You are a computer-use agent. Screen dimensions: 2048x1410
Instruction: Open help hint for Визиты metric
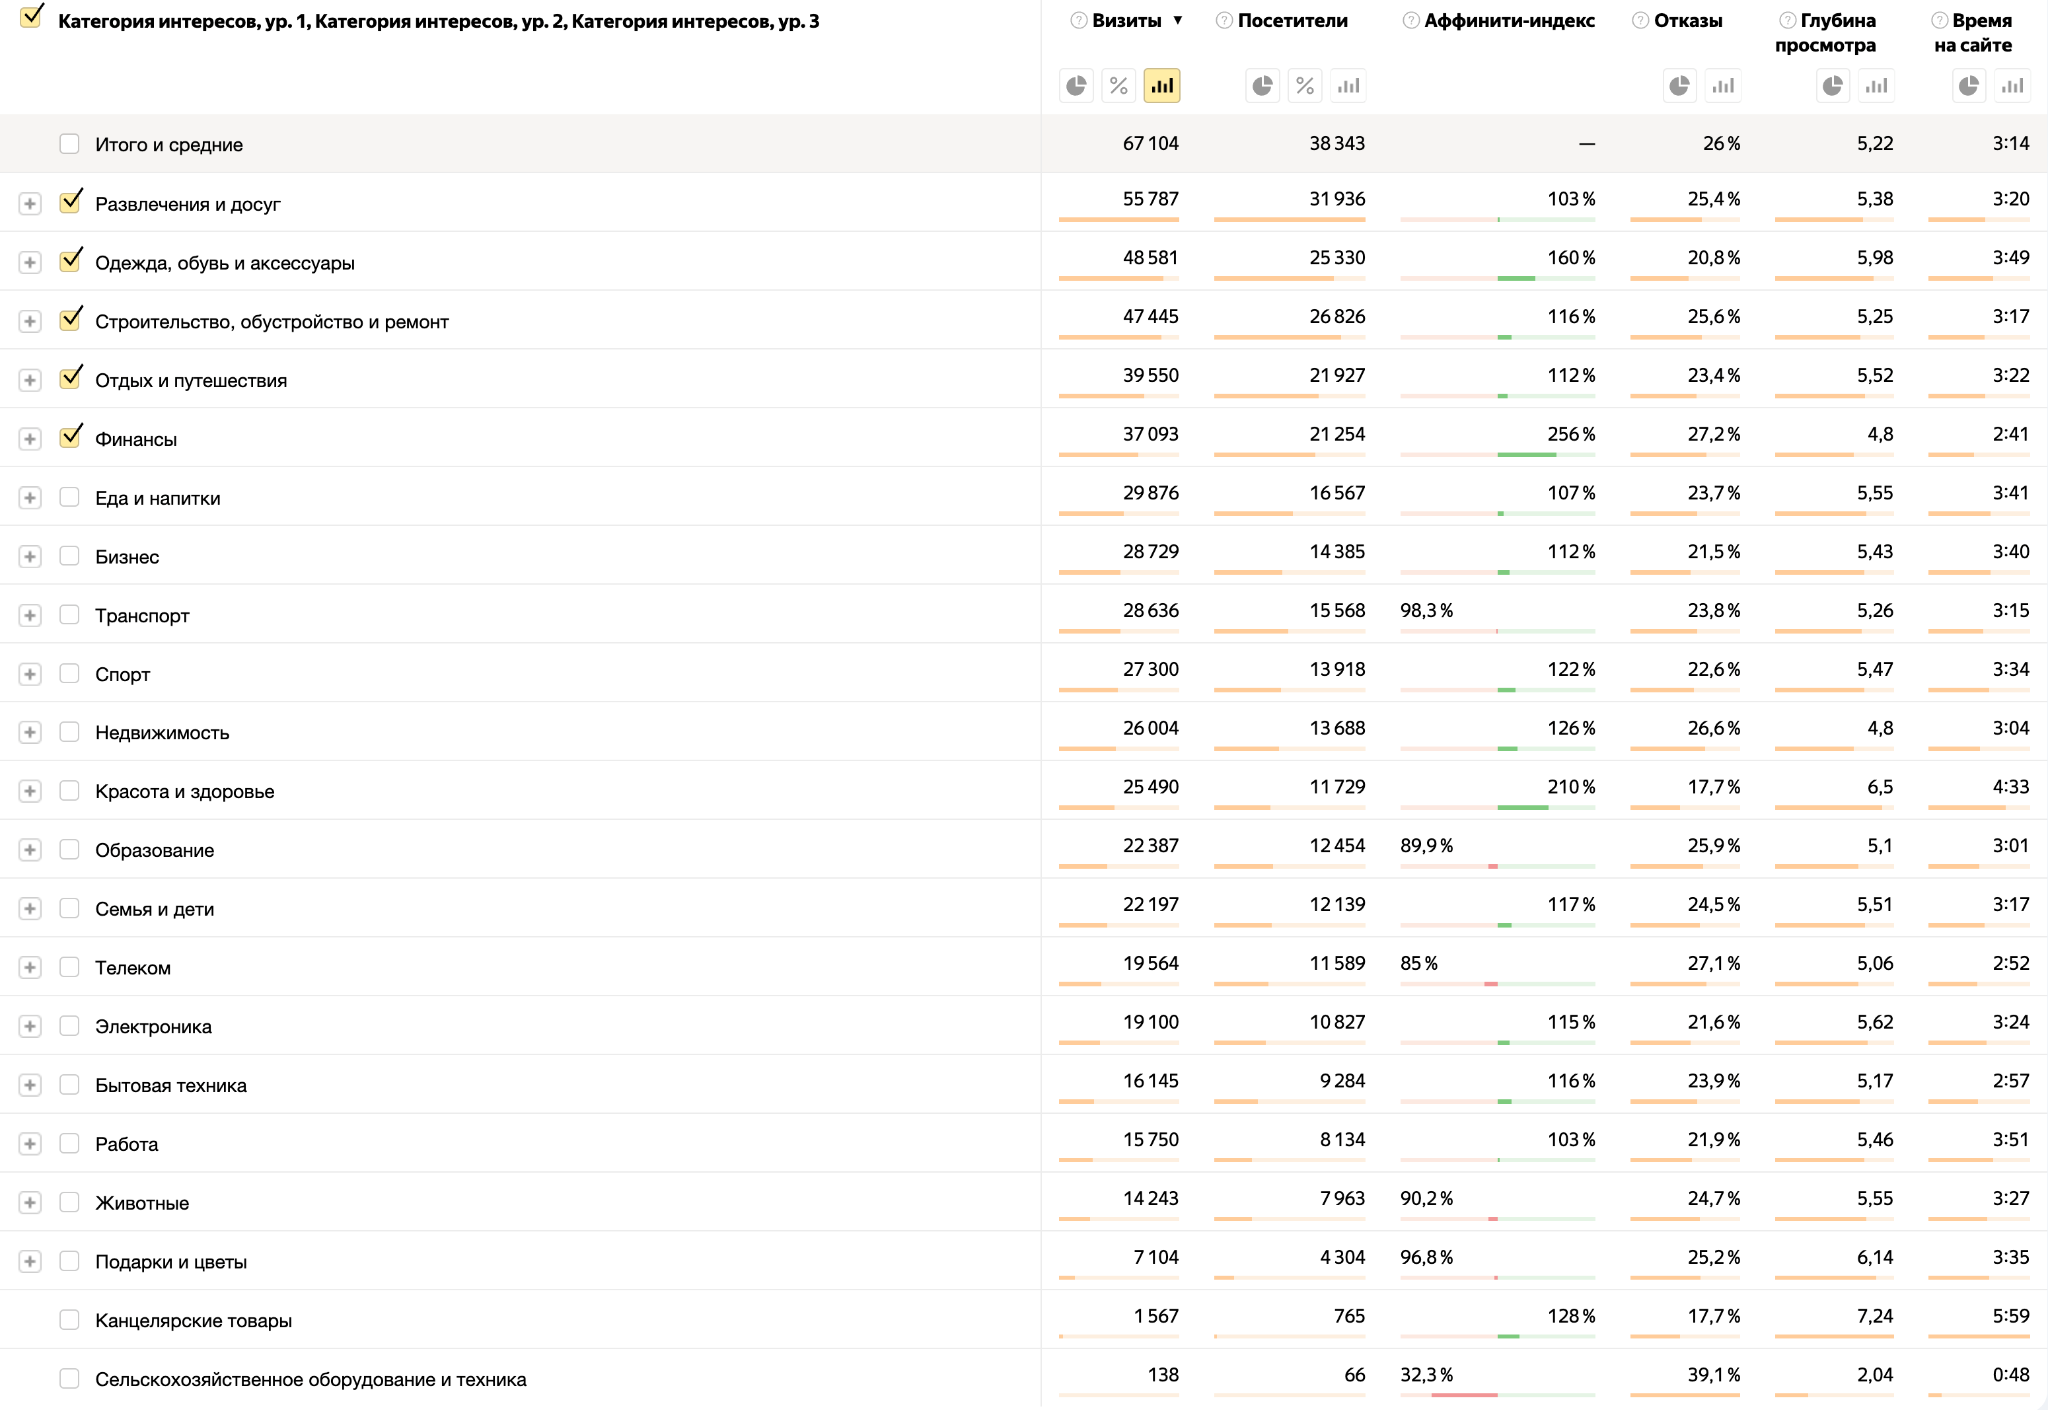point(1078,21)
